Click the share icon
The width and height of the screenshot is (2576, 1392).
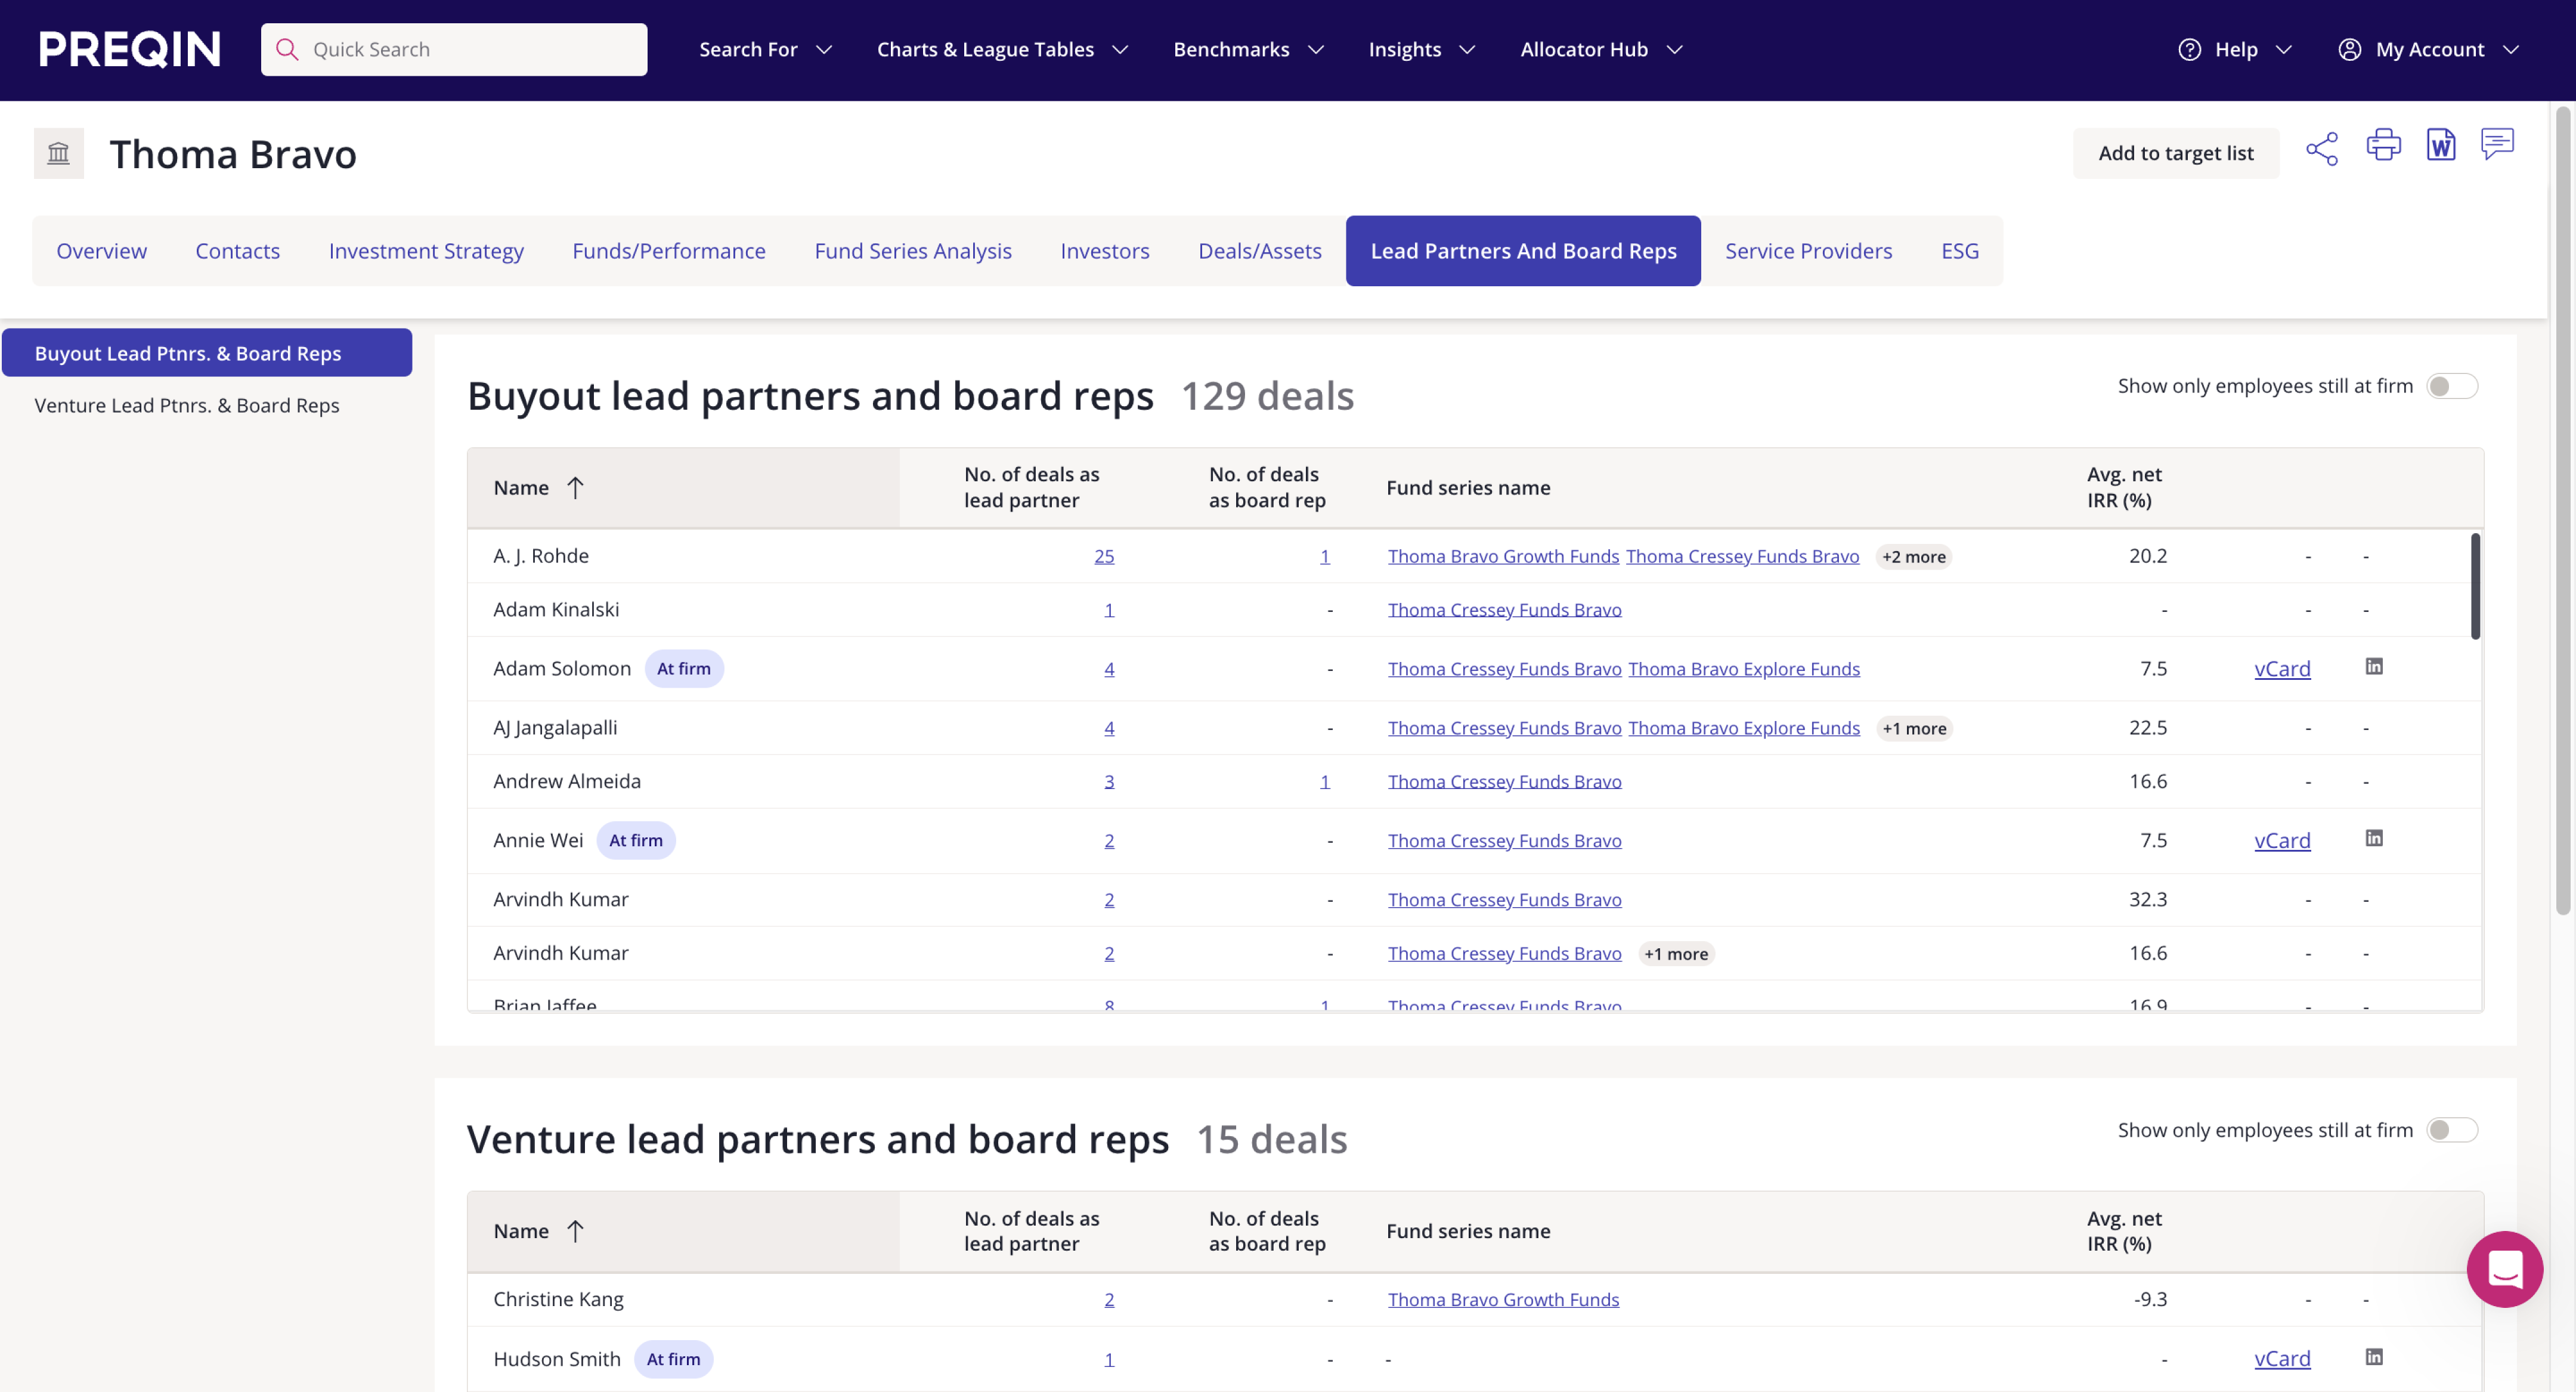(2322, 149)
